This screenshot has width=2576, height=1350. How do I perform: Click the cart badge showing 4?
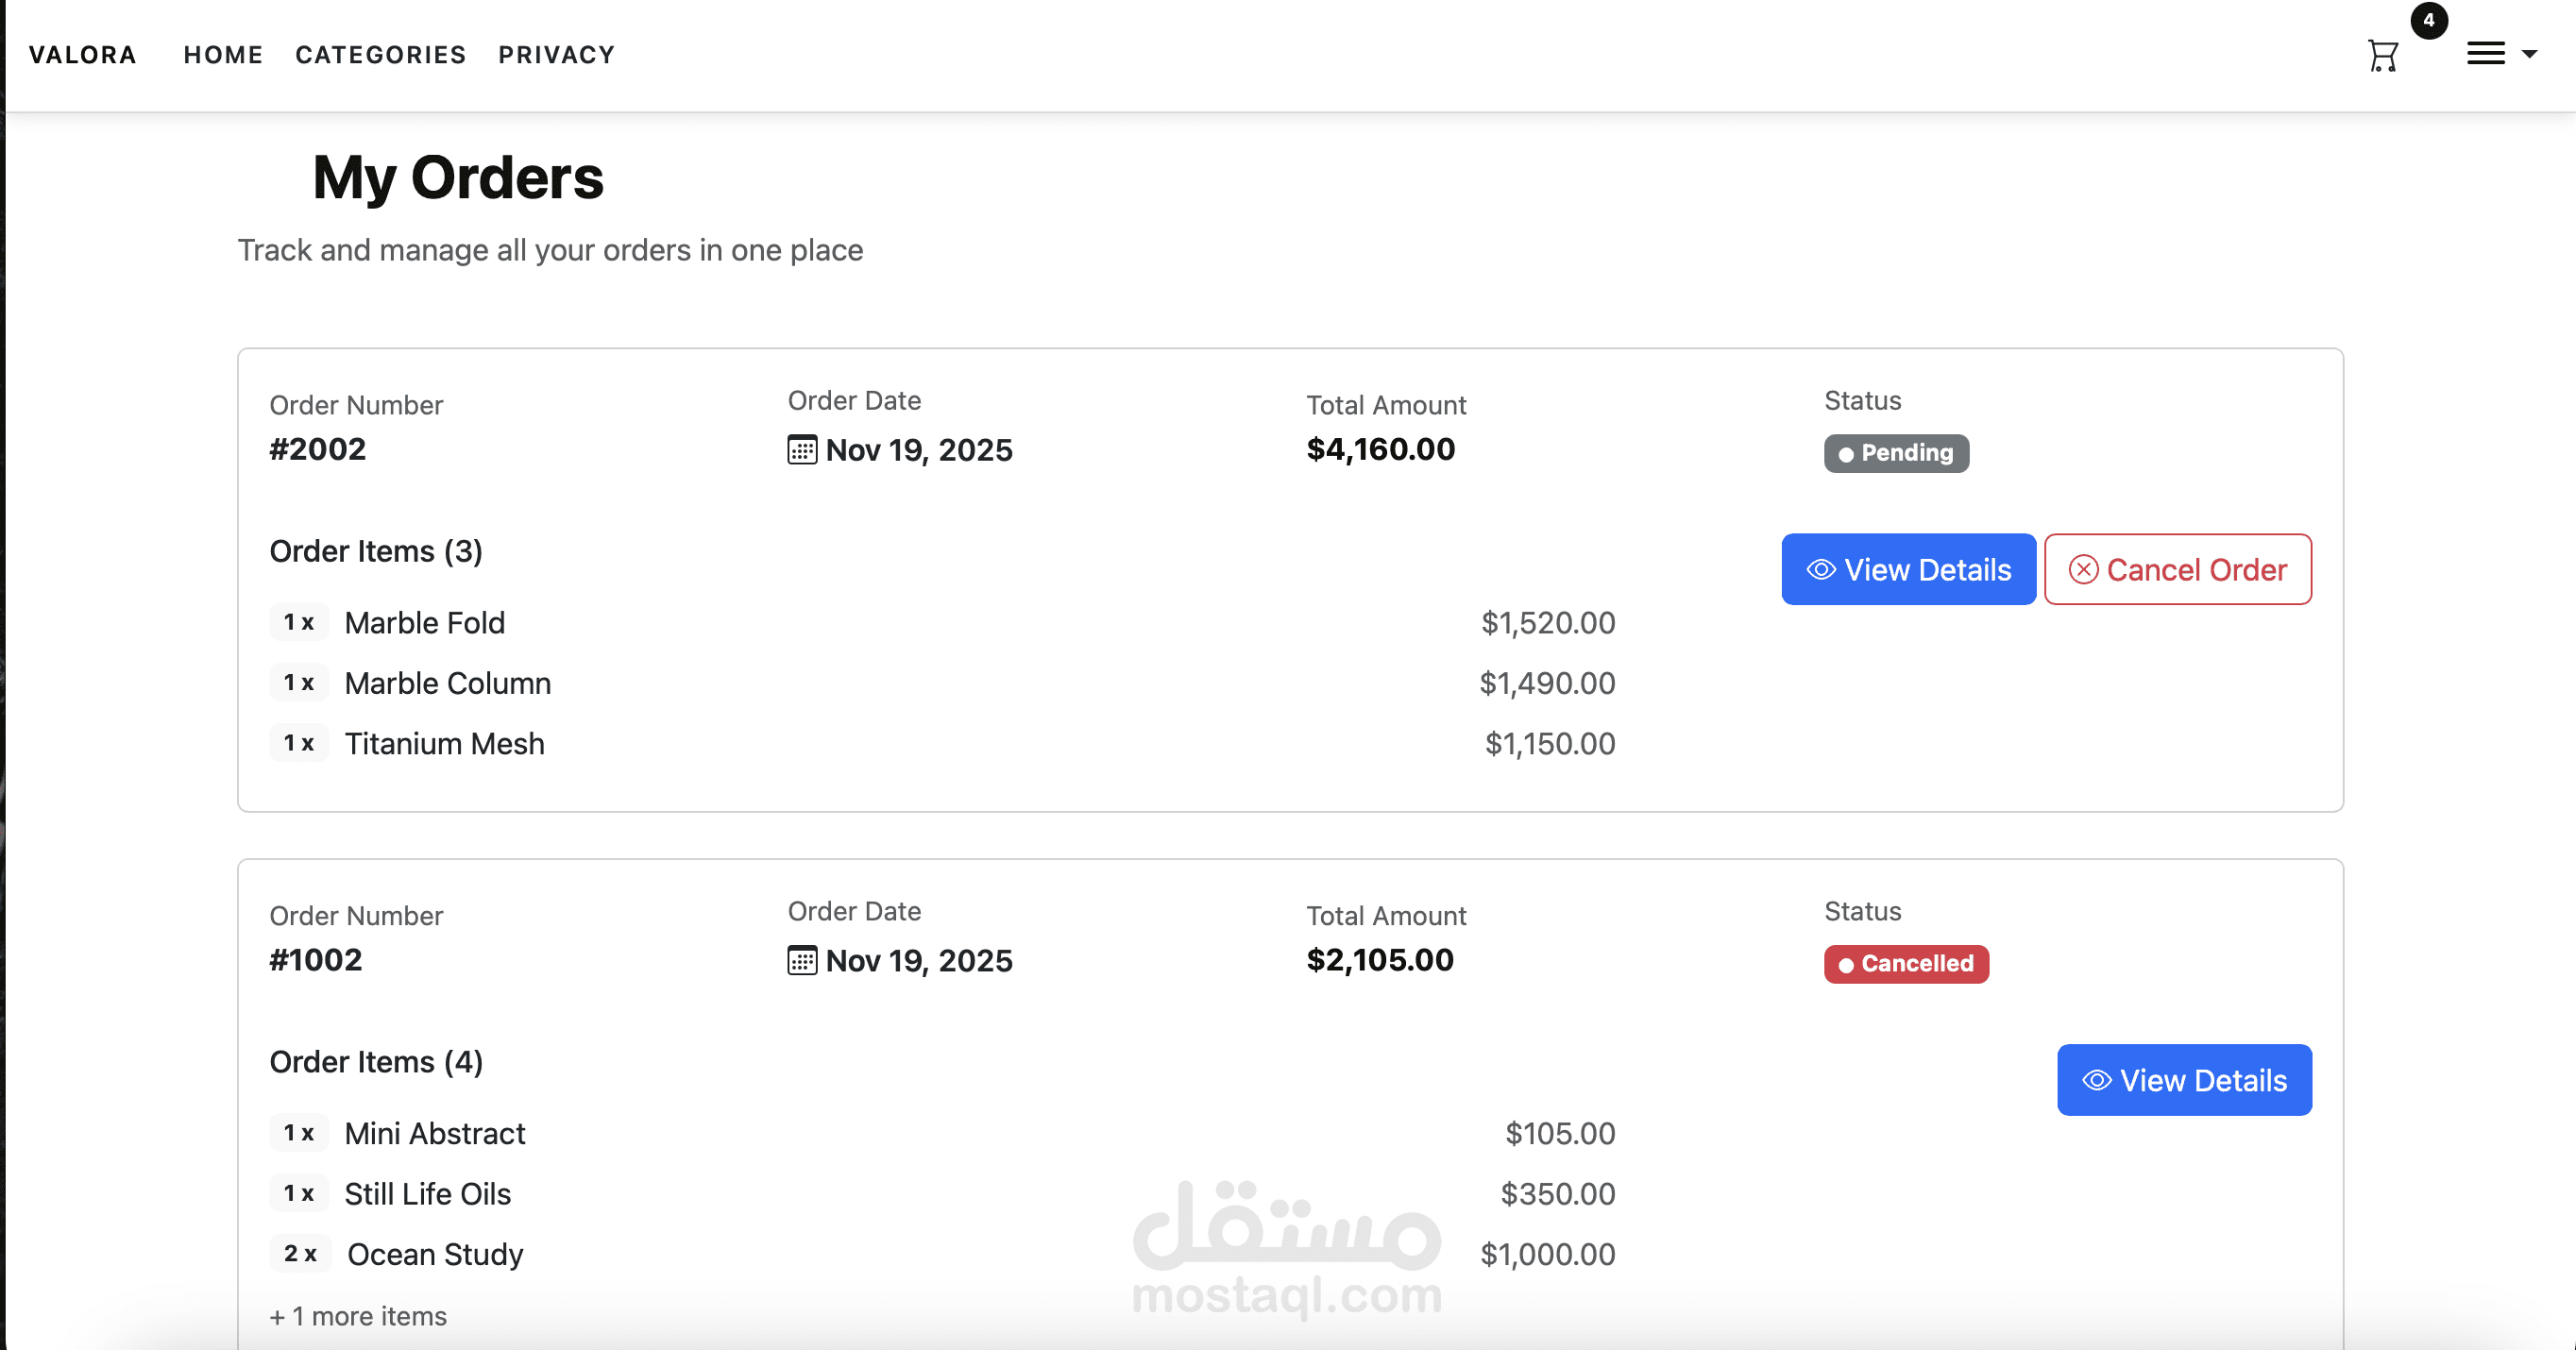pos(2428,20)
